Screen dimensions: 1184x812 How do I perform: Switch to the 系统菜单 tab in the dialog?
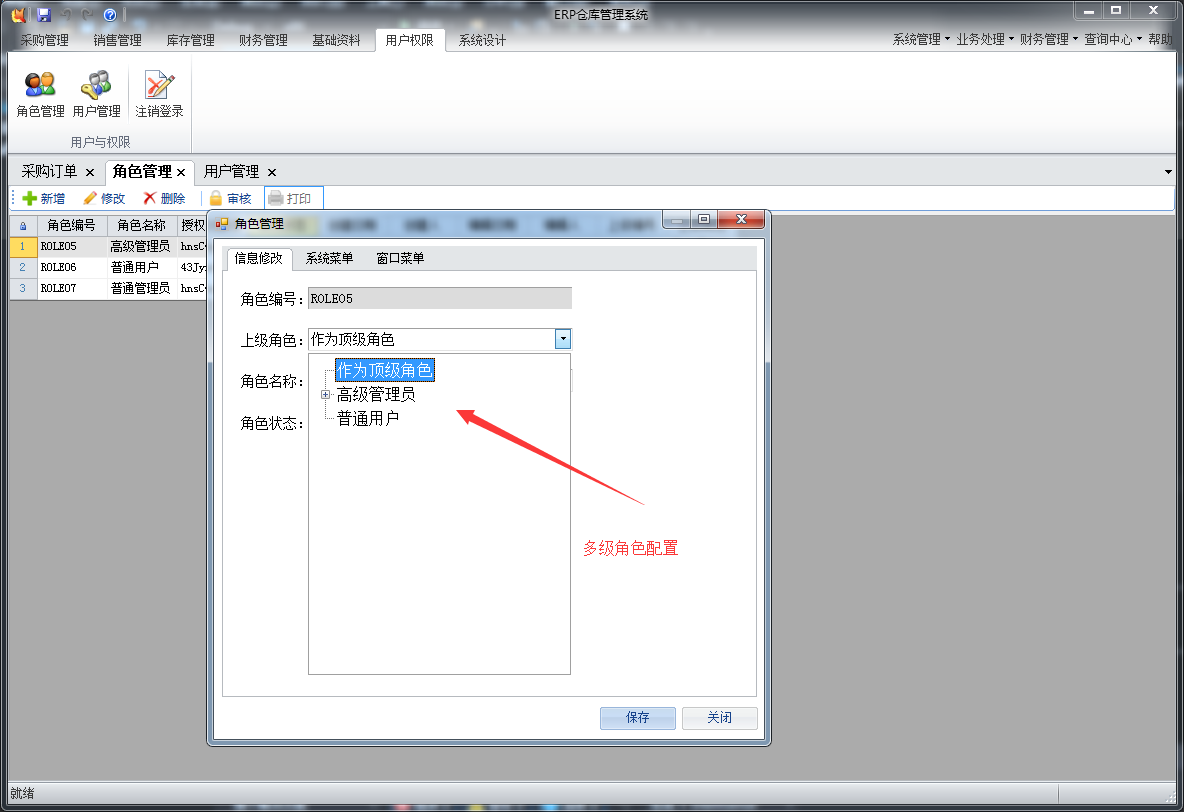click(x=331, y=258)
